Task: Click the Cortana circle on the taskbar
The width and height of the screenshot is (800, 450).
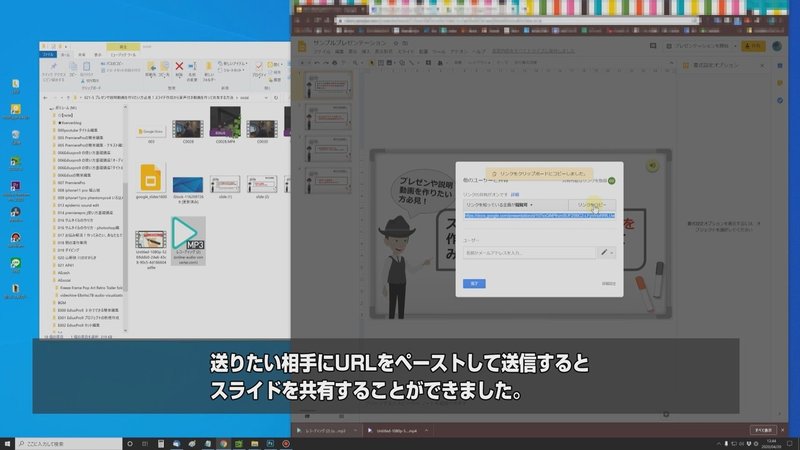Action: point(130,444)
